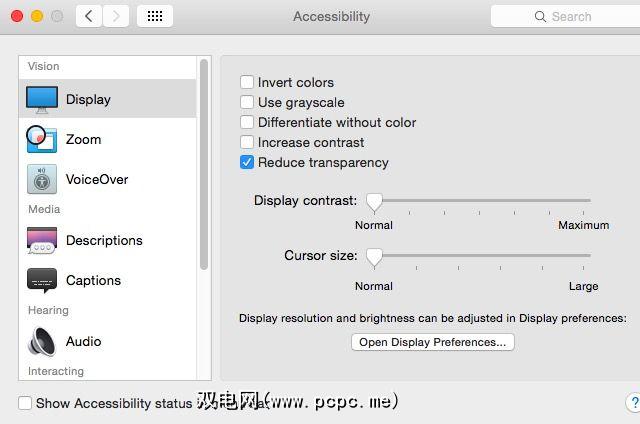Check Differentiate without color
This screenshot has width=640, height=424.
click(x=247, y=122)
